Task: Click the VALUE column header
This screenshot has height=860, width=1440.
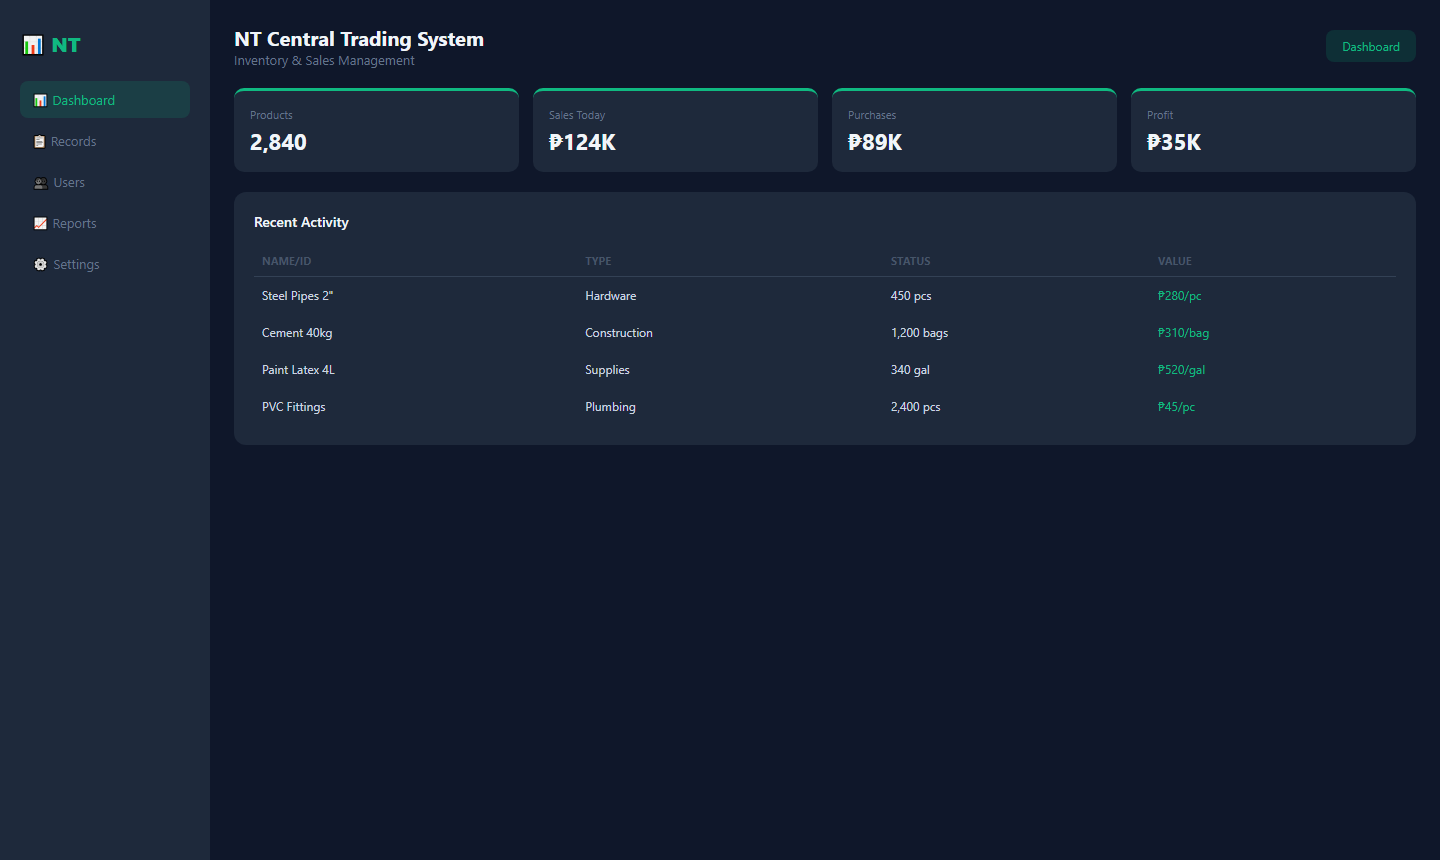Action: coord(1175,261)
